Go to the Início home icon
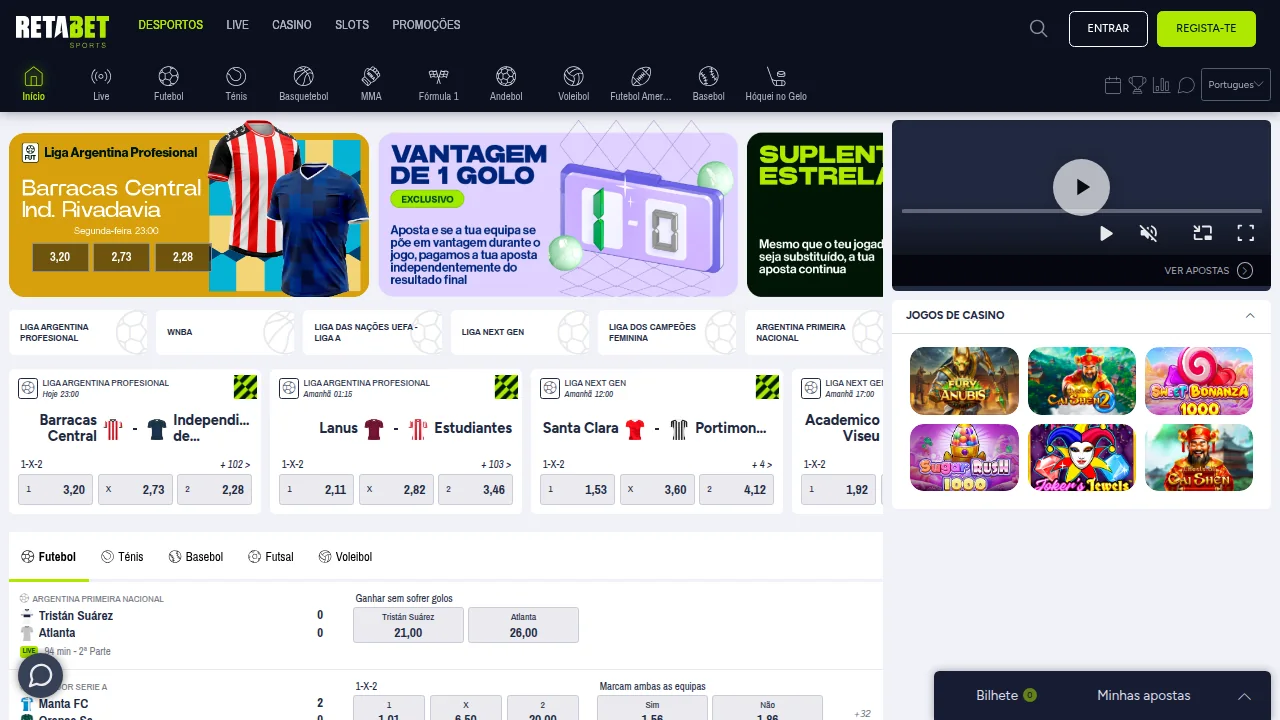Viewport: 1280px width, 720px height. coord(34,77)
